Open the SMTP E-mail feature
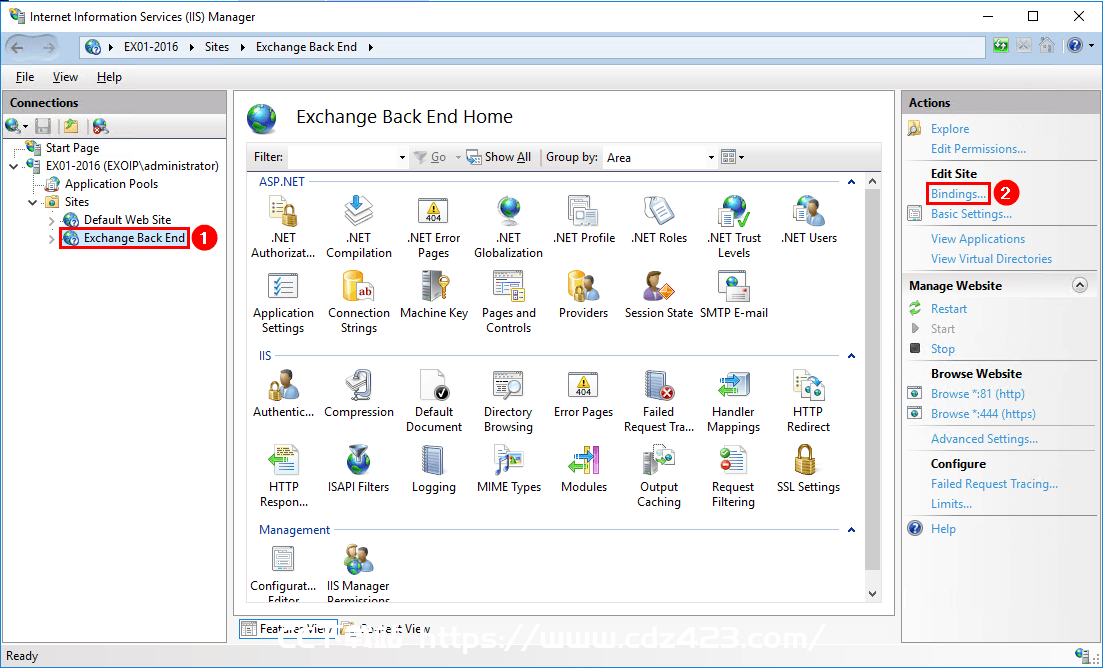Viewport: 1103px width, 668px height. click(x=734, y=295)
